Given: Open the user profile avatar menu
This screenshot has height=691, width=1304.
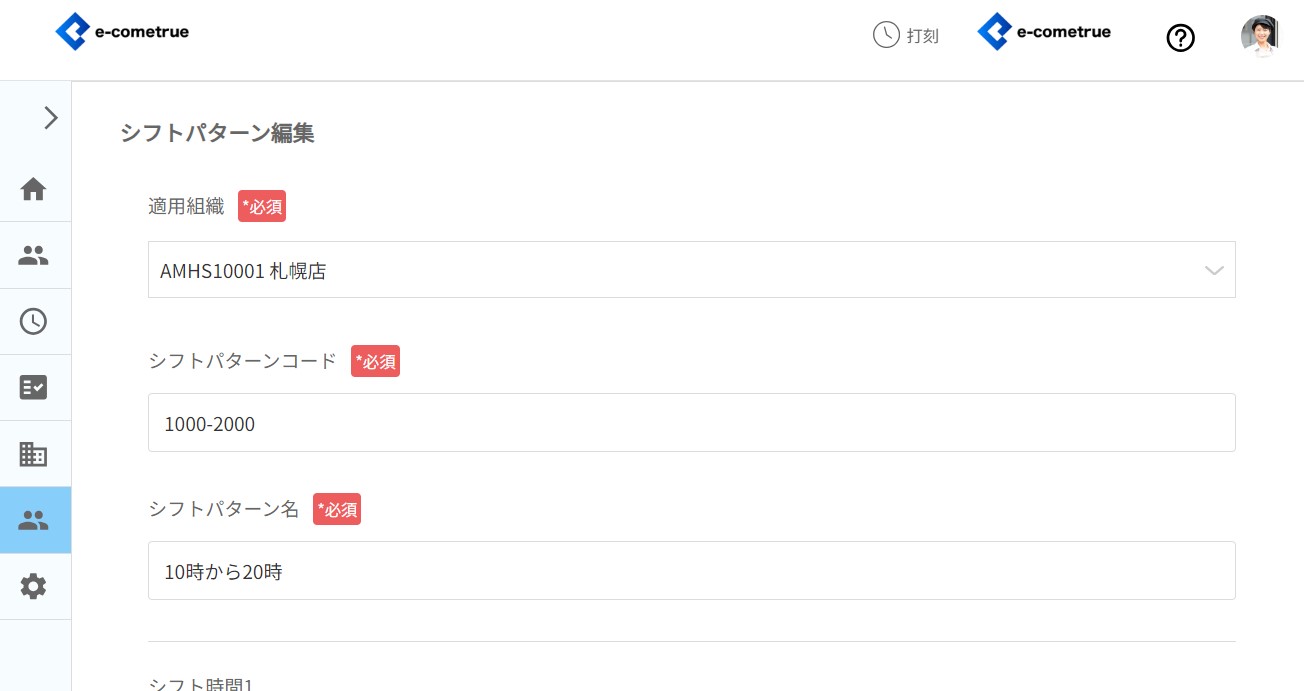Looking at the screenshot, I should pyautogui.click(x=1259, y=37).
